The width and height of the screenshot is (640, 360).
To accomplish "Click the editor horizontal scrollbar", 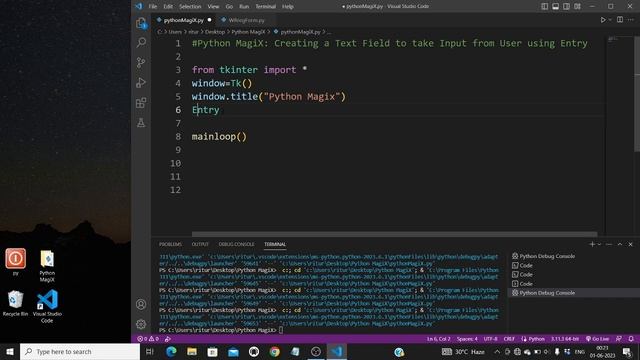I will tap(394, 234).
